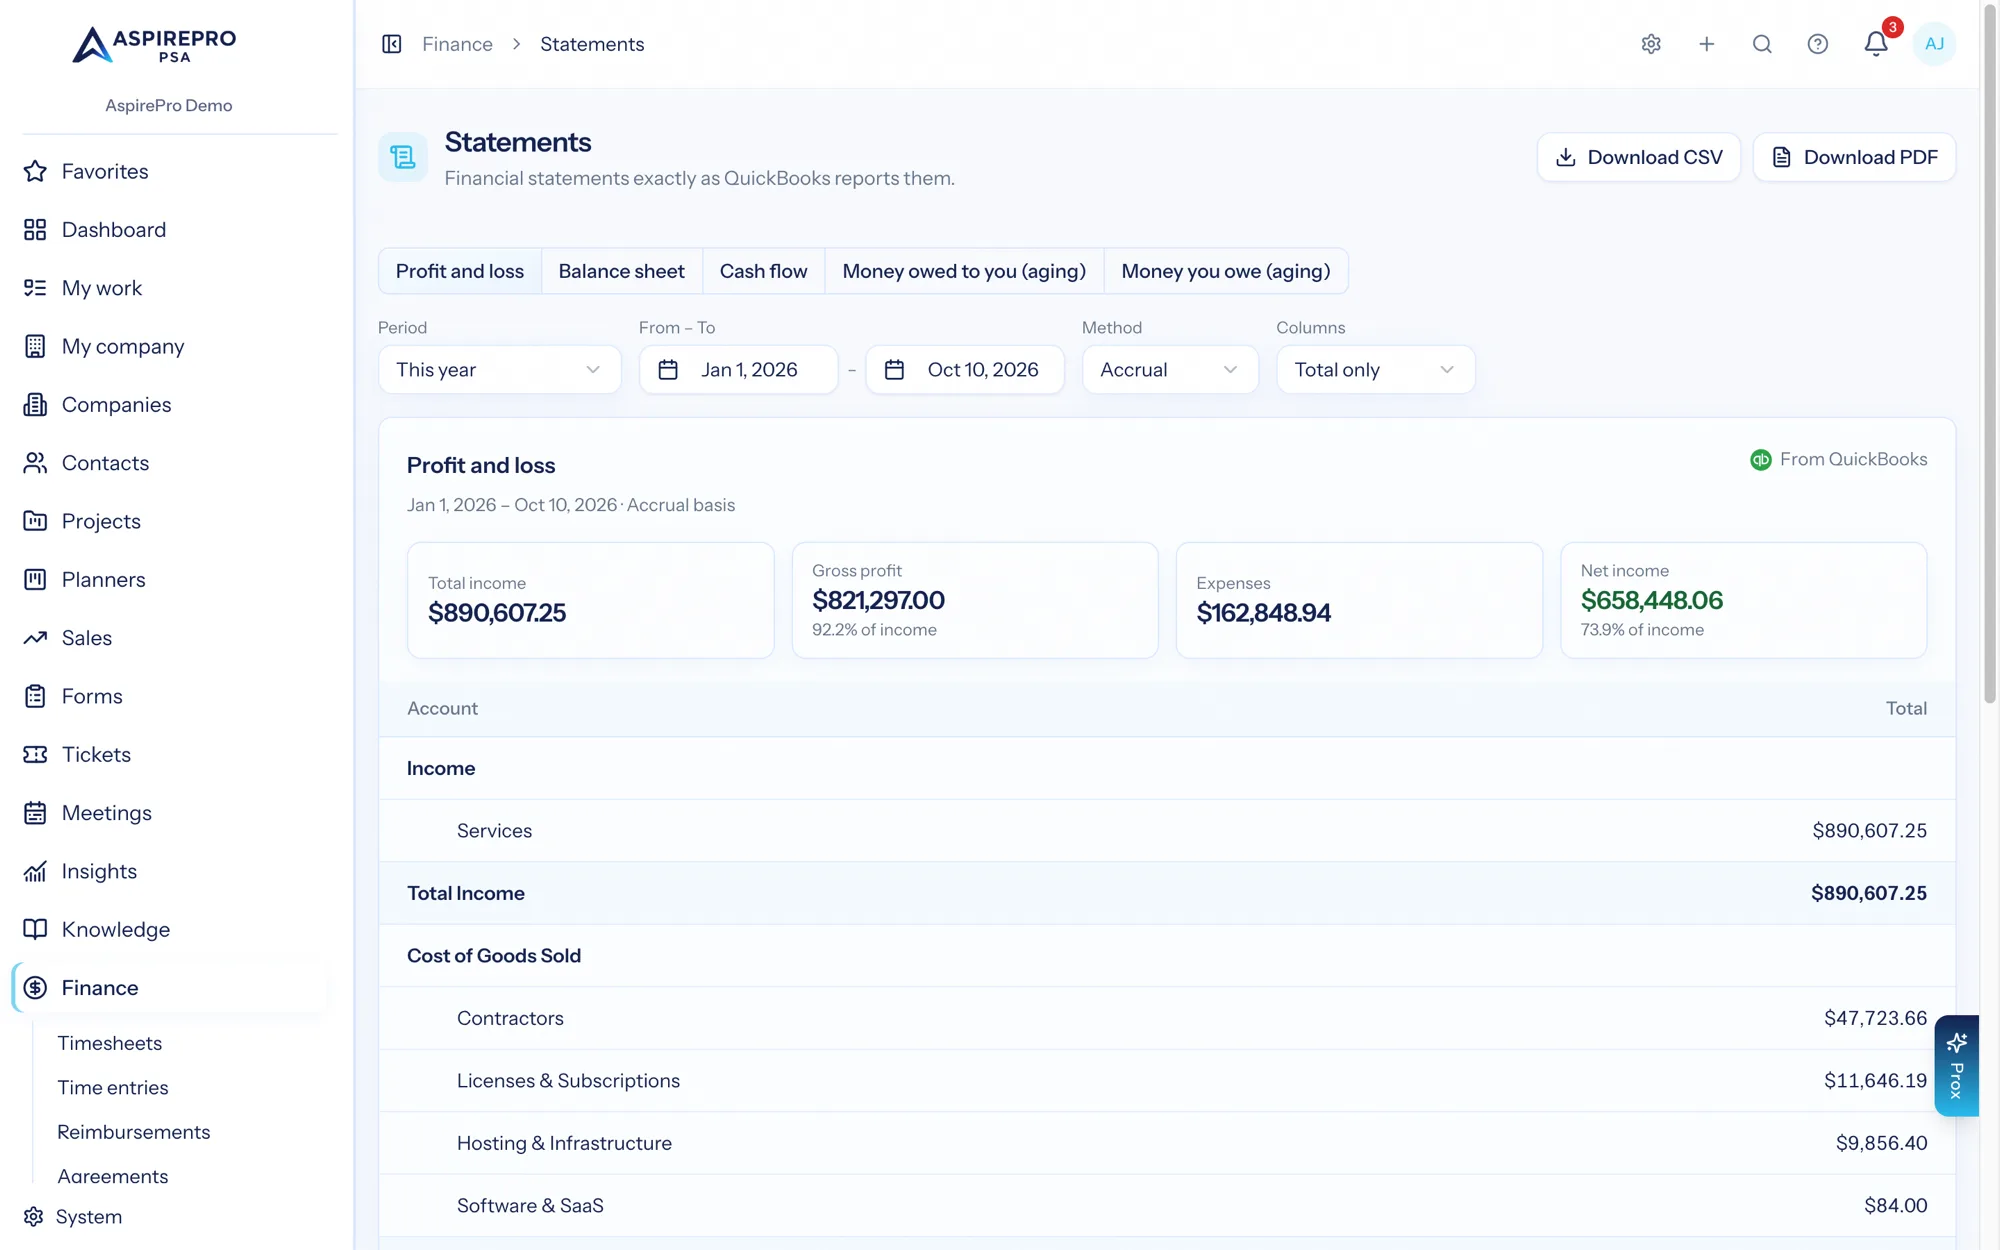Screen dimensions: 2000x1250
Task: Click the Finance breadcrumb link
Action: (x=457, y=44)
